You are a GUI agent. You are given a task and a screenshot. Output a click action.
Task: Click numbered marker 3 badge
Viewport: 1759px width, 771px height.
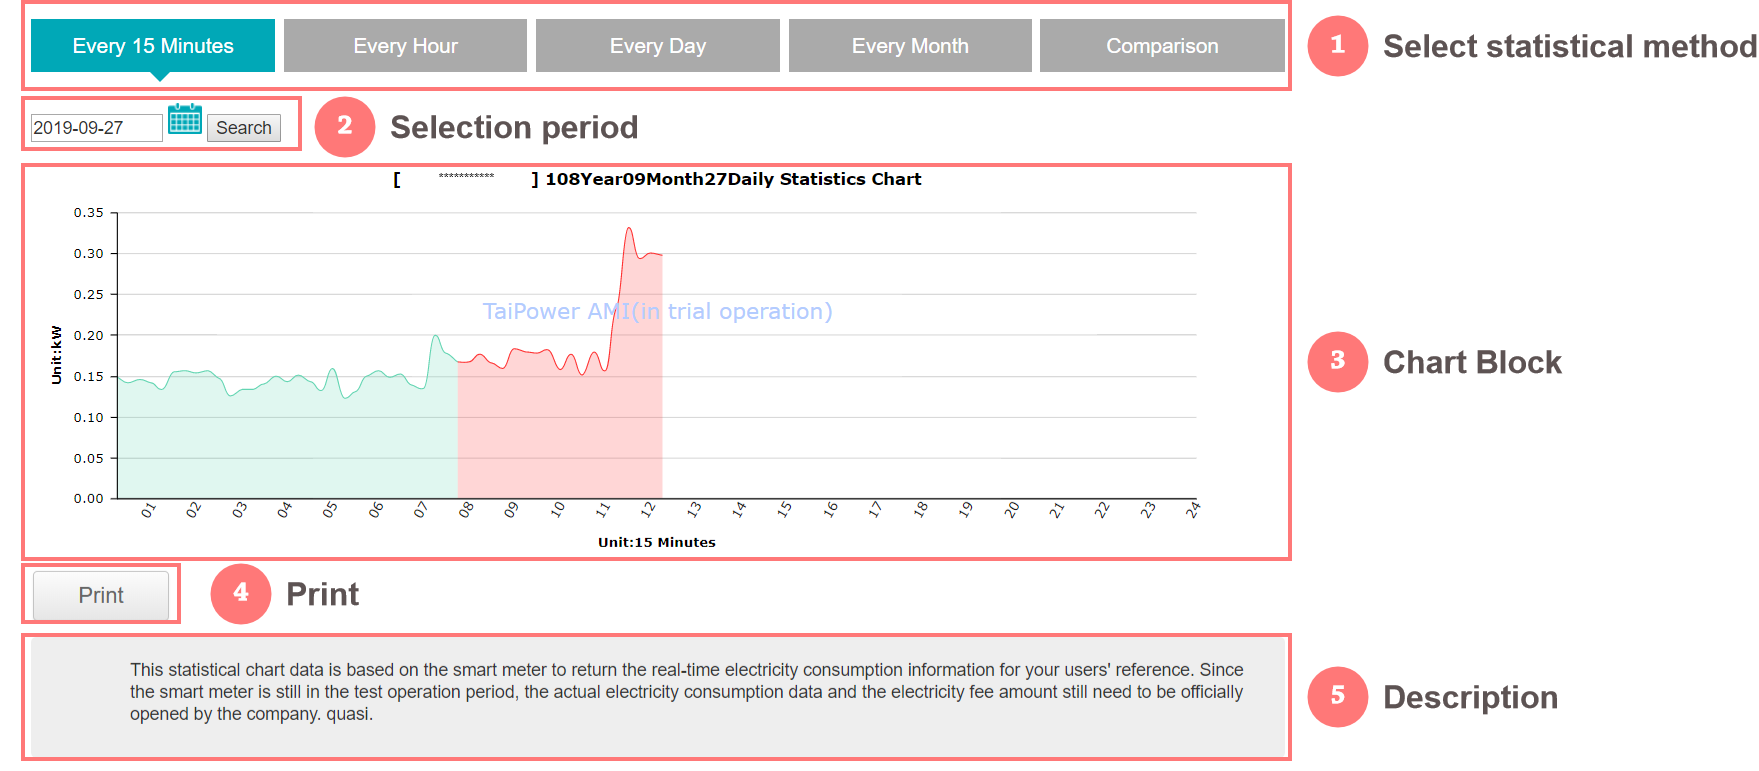click(1337, 362)
